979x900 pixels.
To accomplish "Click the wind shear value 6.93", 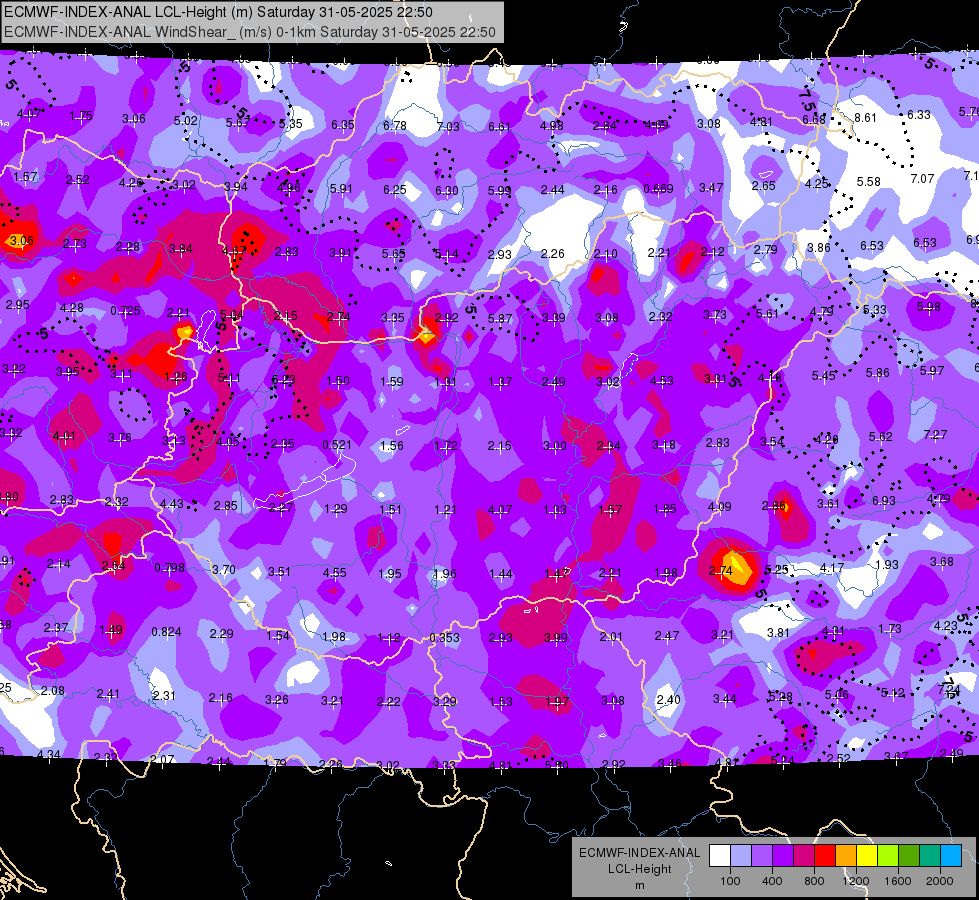I will (x=883, y=501).
